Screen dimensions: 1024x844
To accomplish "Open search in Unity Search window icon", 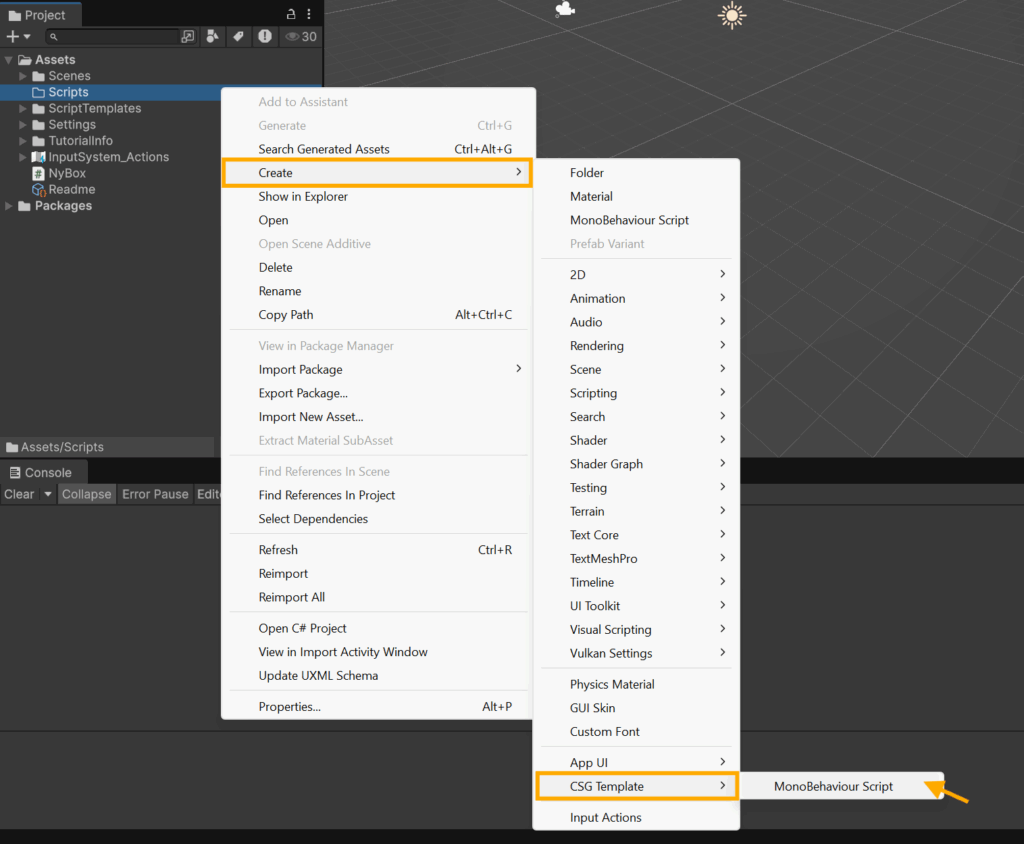I will [187, 37].
